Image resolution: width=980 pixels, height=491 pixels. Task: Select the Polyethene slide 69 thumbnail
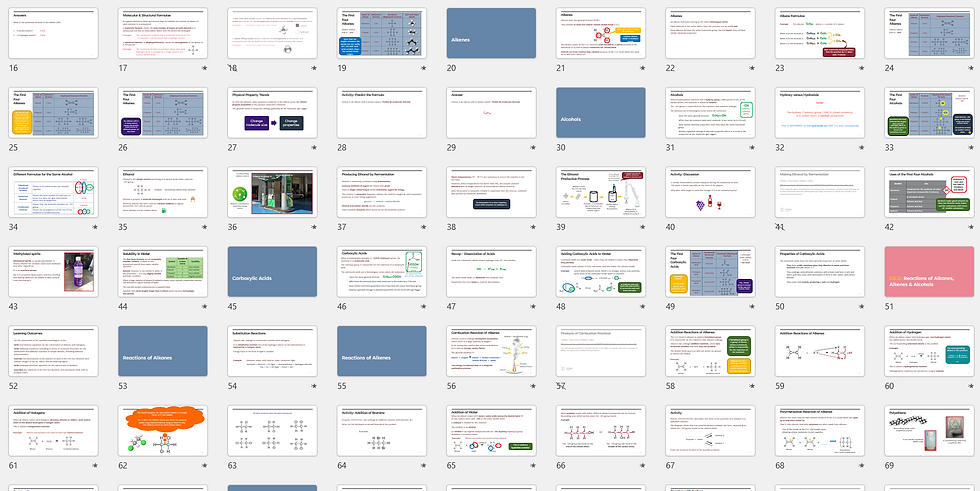pyautogui.click(x=929, y=430)
